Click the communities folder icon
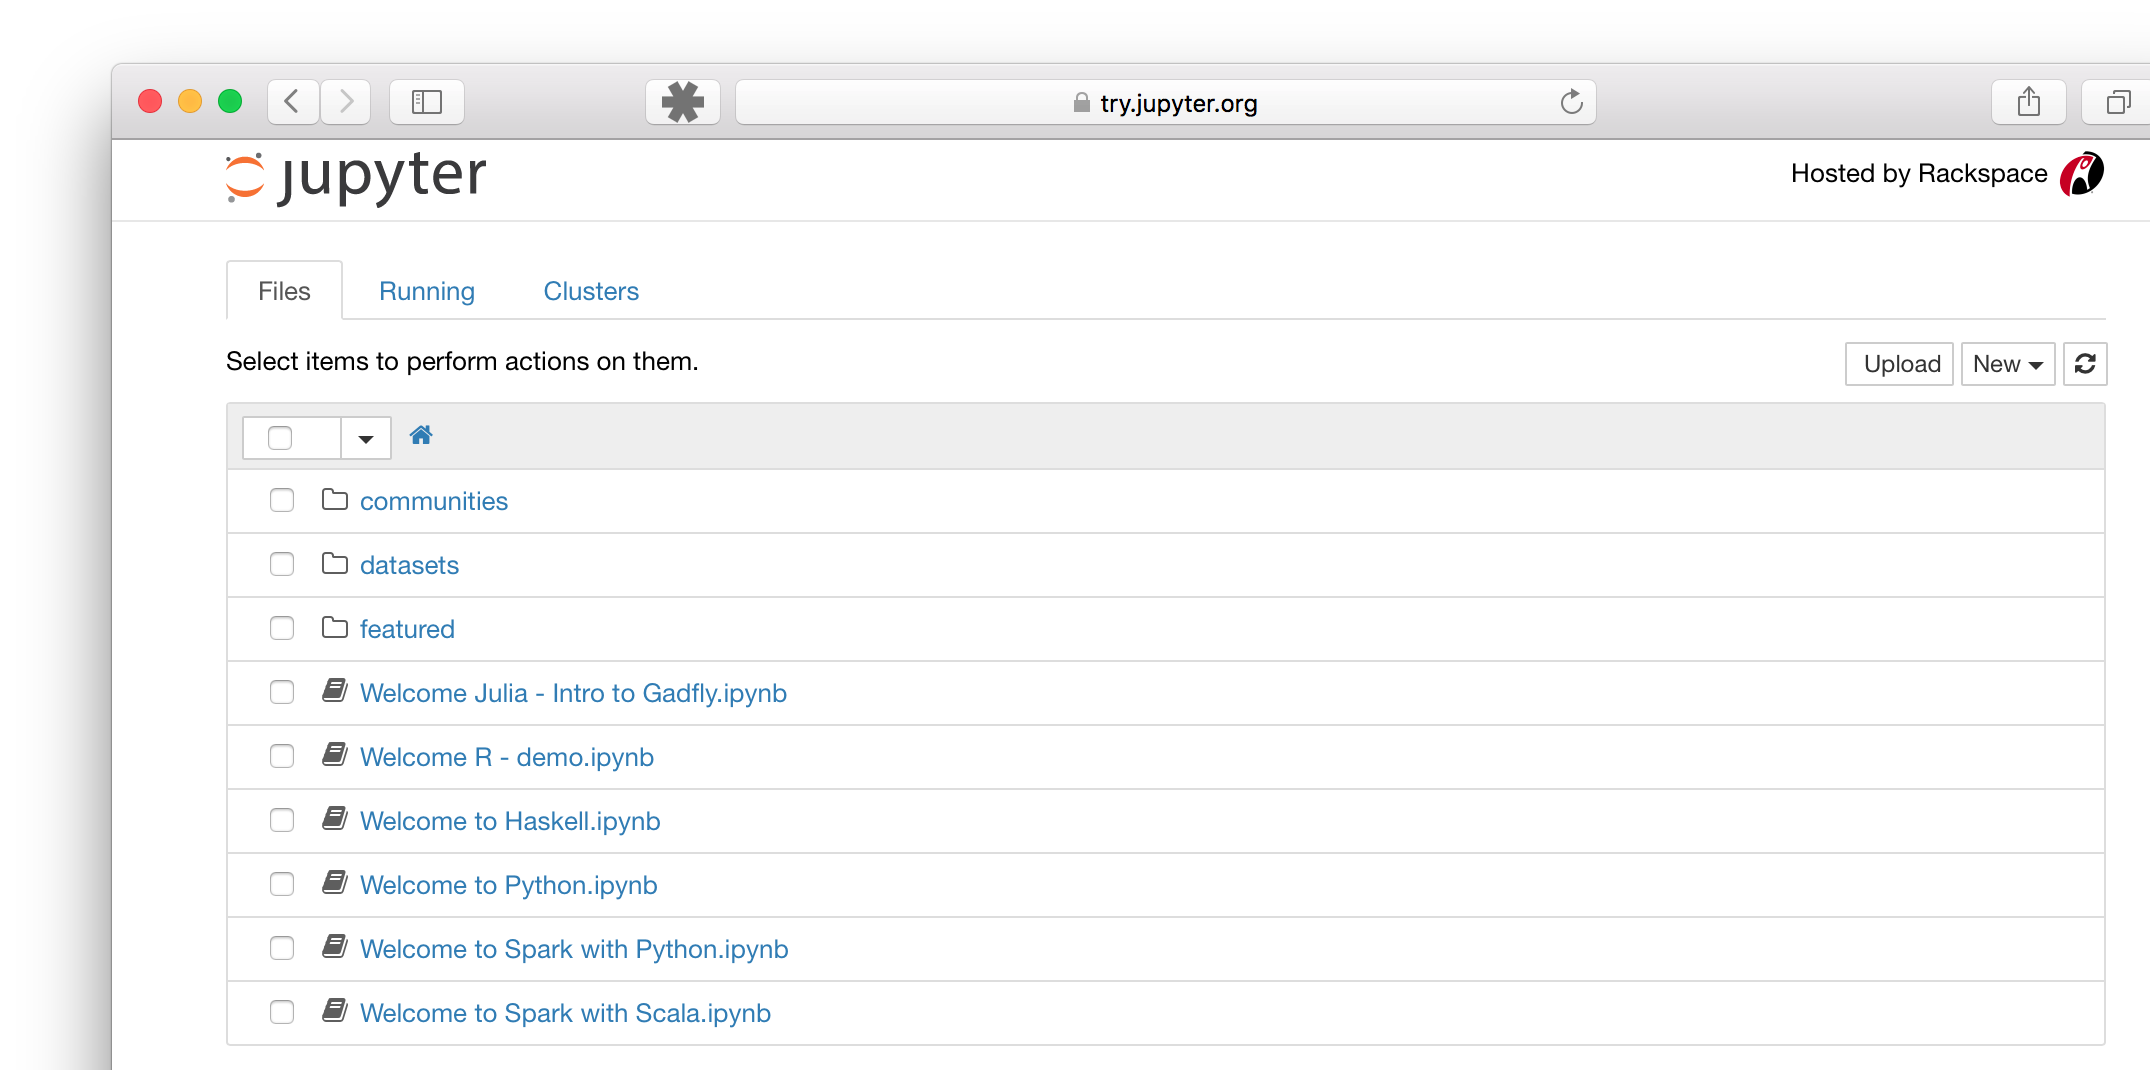 point(335,500)
